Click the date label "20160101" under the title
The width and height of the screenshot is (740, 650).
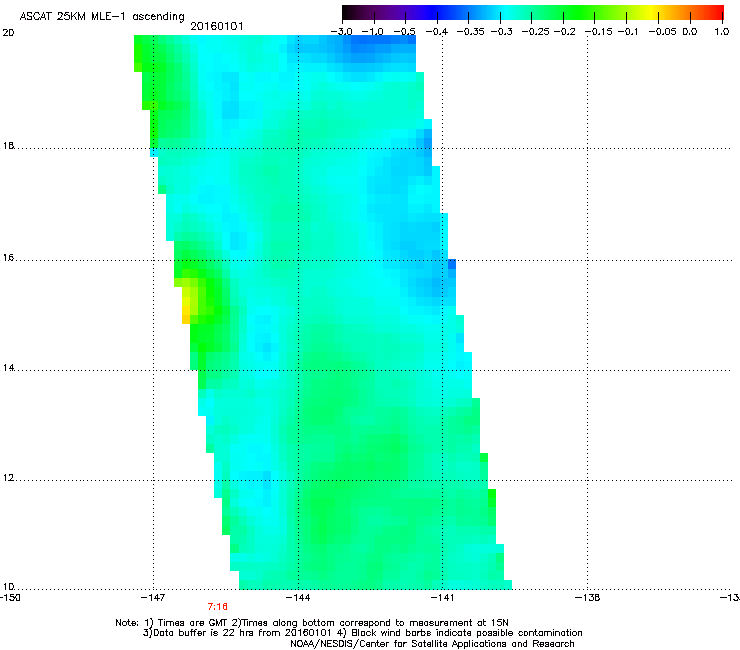click(x=217, y=26)
